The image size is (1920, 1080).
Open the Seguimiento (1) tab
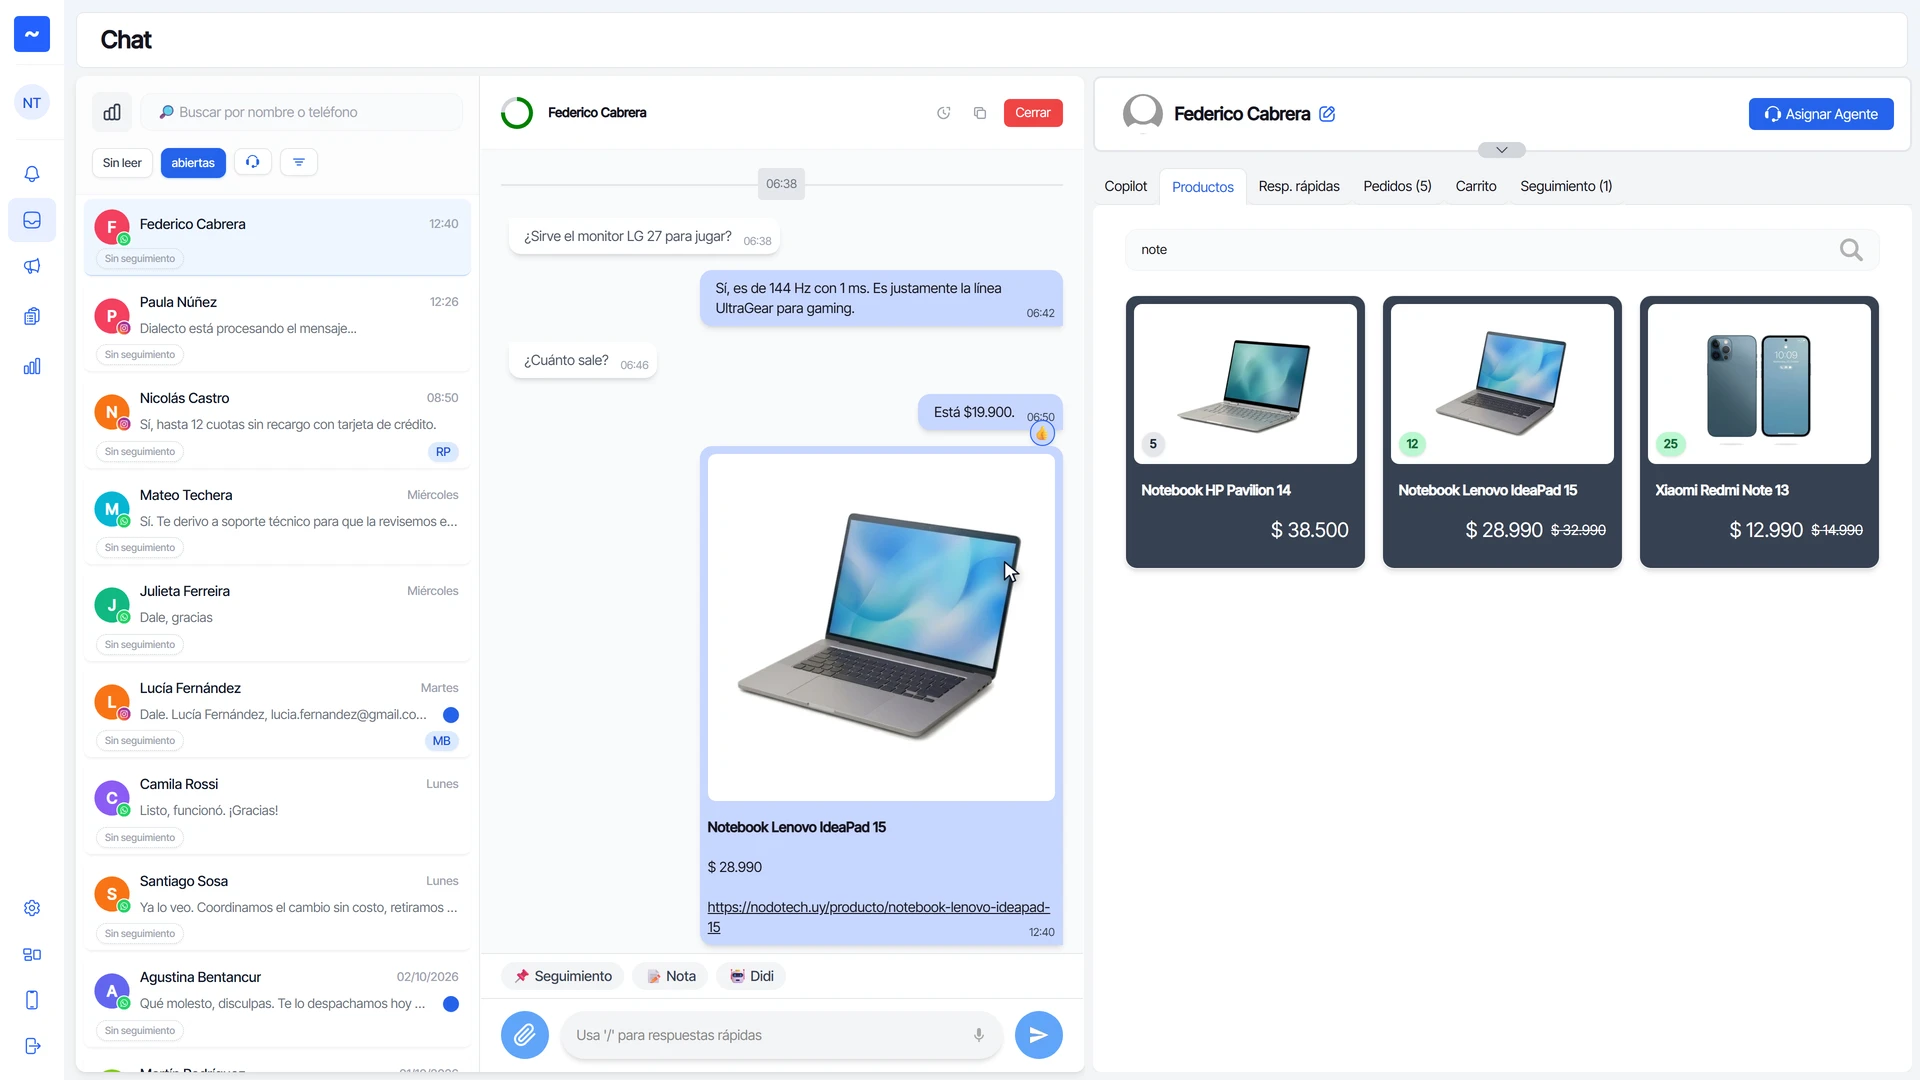(x=1566, y=186)
